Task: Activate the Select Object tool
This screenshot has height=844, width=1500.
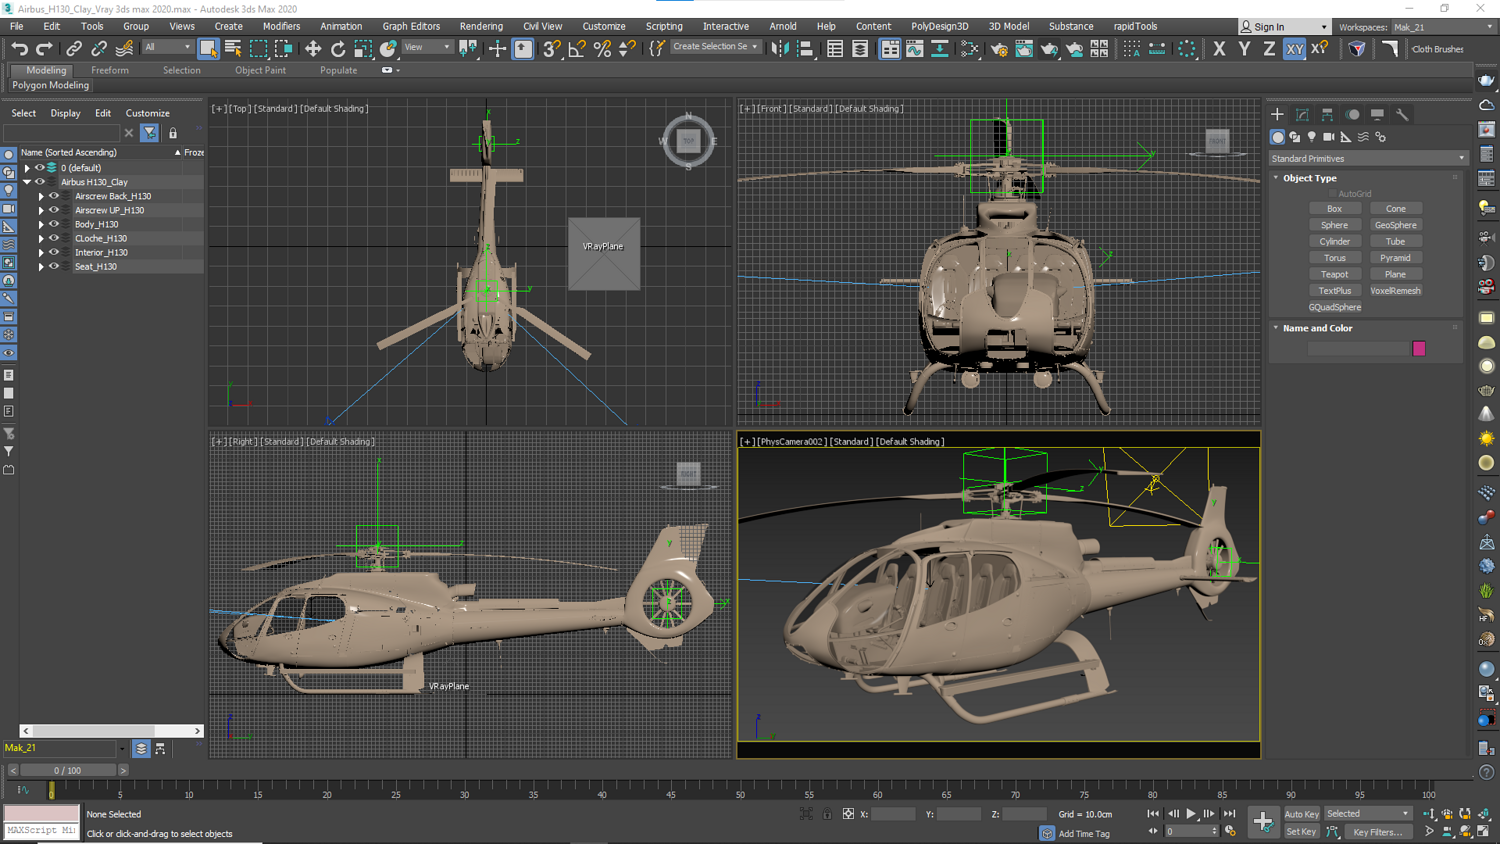Action: click(x=208, y=48)
